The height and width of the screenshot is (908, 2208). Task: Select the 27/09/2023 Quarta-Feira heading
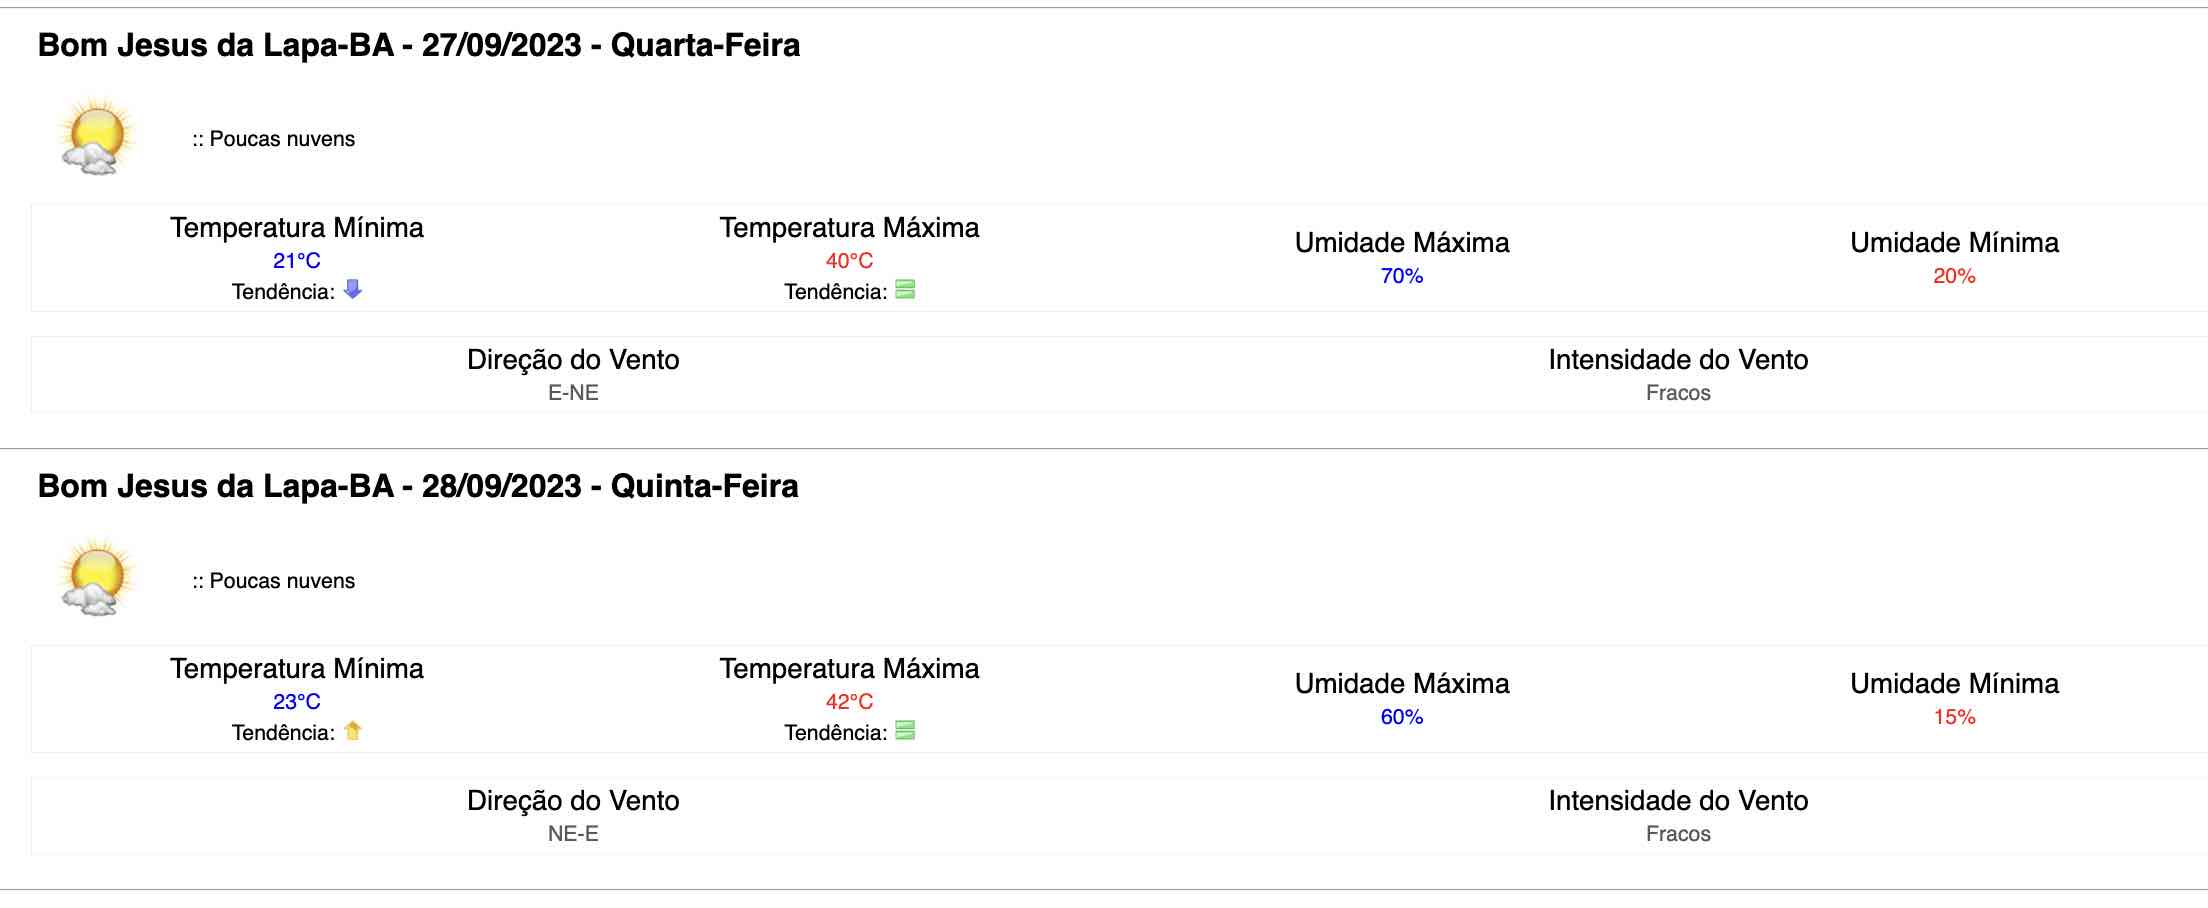[x=419, y=45]
